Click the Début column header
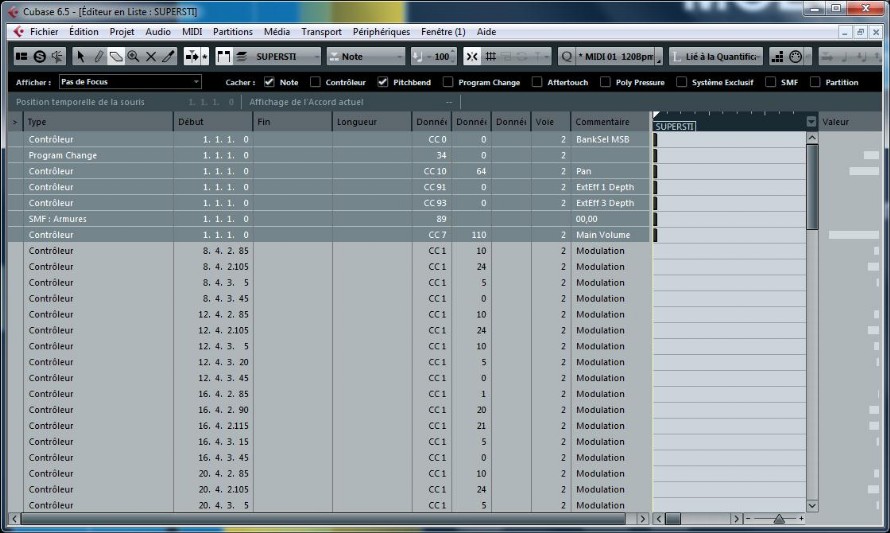The width and height of the screenshot is (890, 533). pyautogui.click(x=213, y=121)
